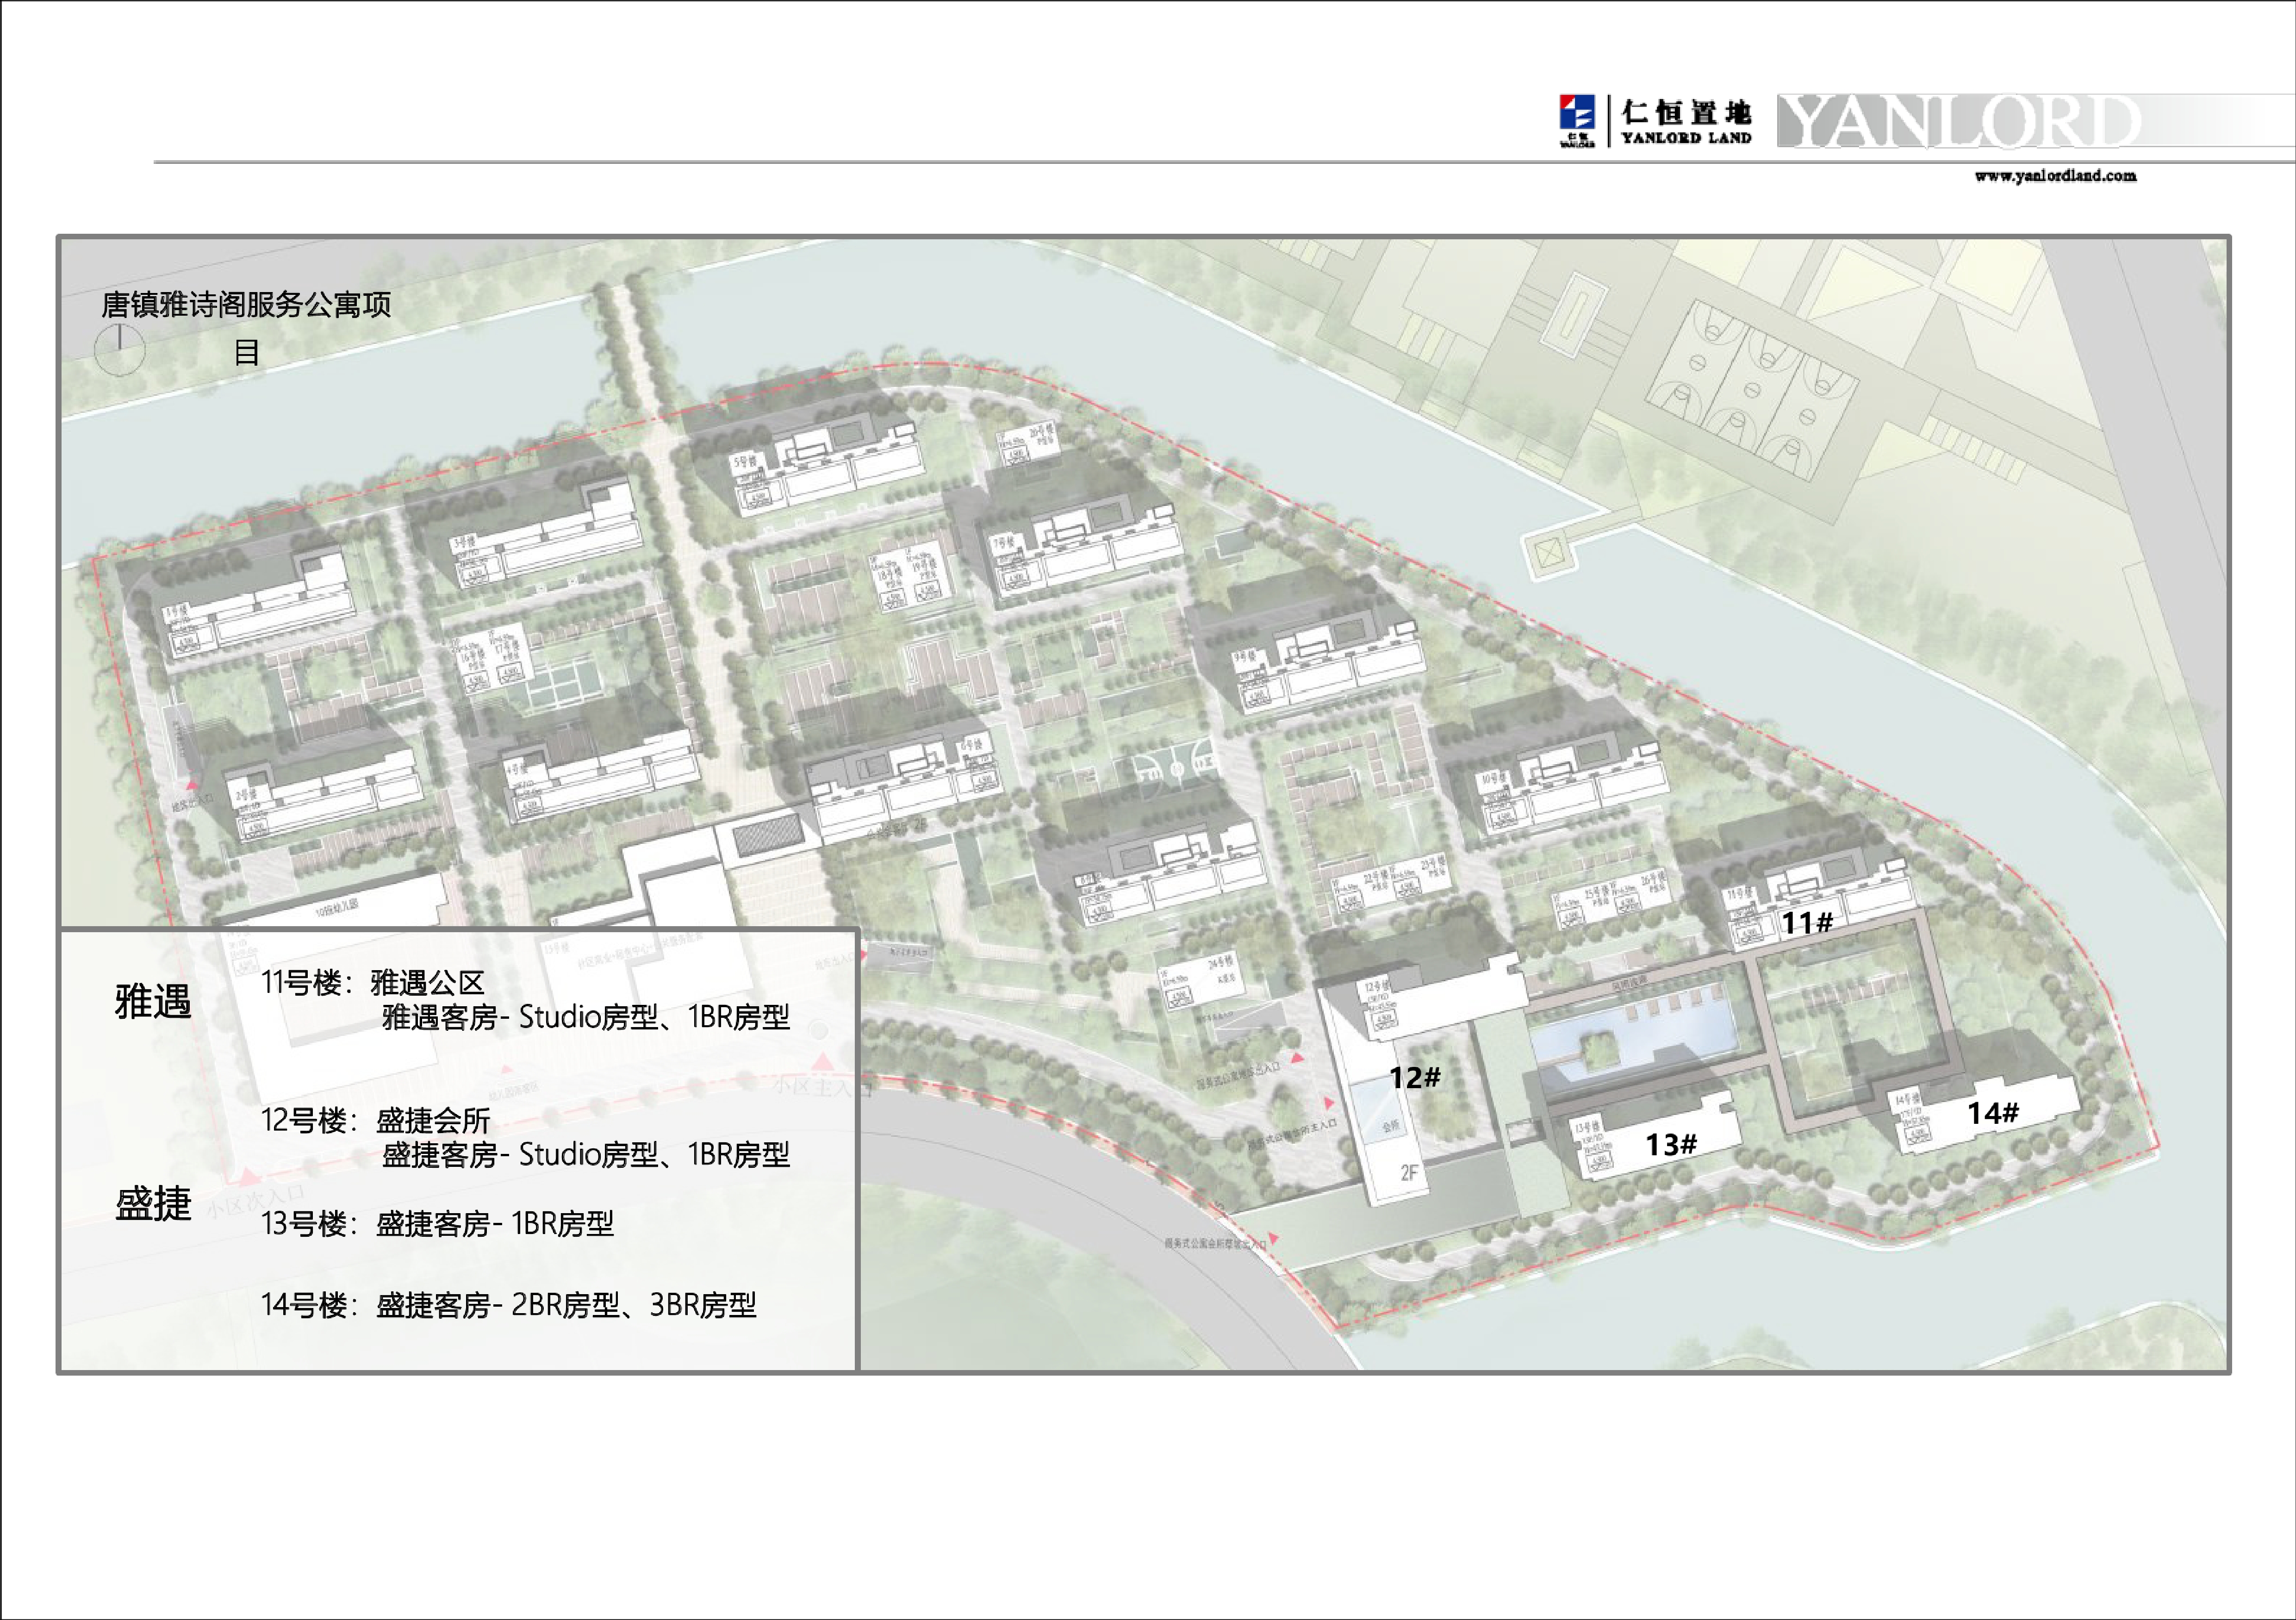
Task: Click the bold '14#' building label
Action: click(x=1993, y=1113)
